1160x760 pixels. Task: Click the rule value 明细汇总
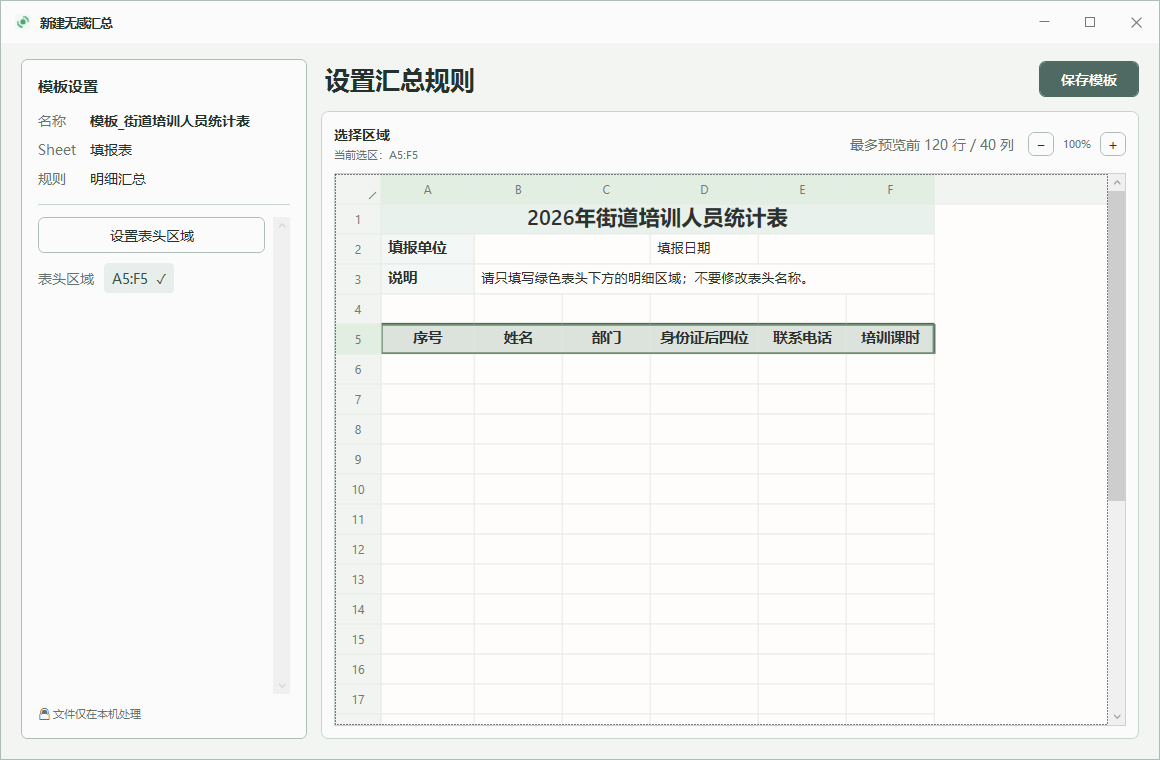click(118, 179)
